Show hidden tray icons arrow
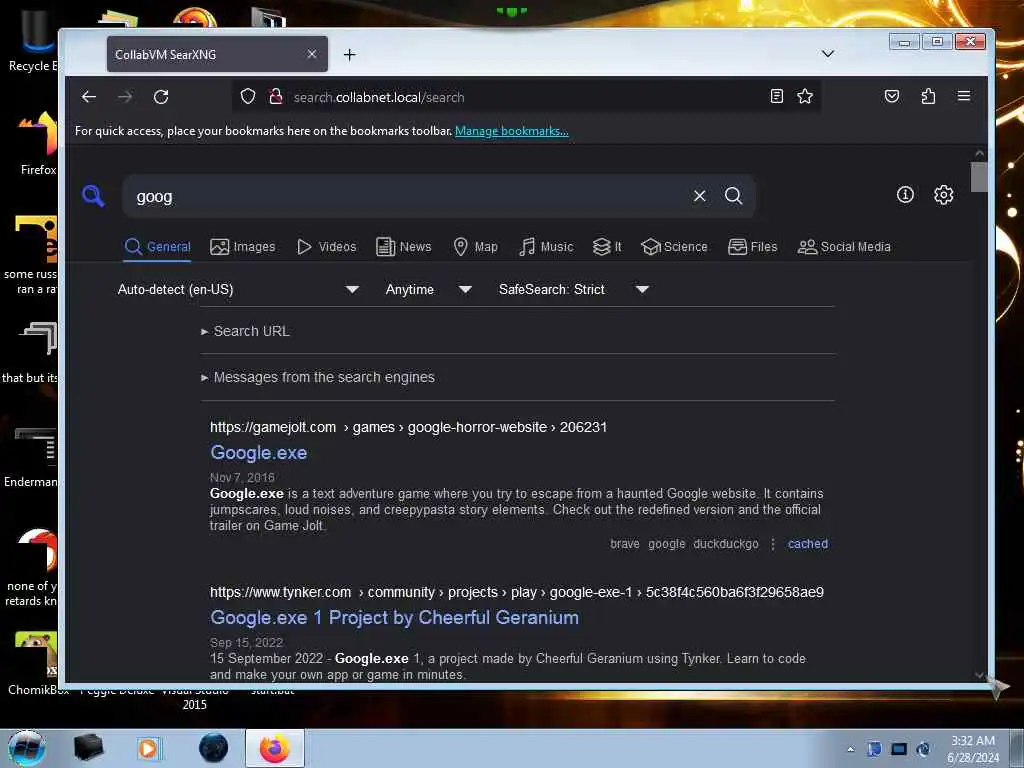Screen dimensions: 1024x768 tap(850, 749)
